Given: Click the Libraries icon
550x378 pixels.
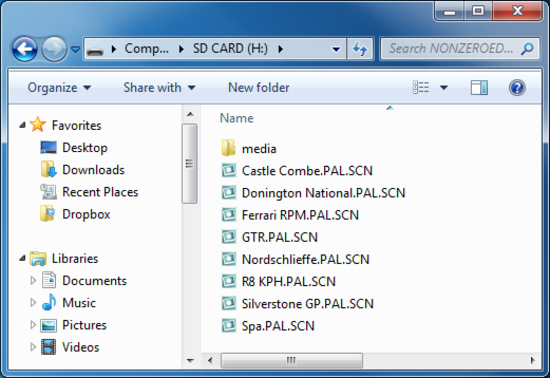Looking at the screenshot, I should pyautogui.click(x=38, y=258).
